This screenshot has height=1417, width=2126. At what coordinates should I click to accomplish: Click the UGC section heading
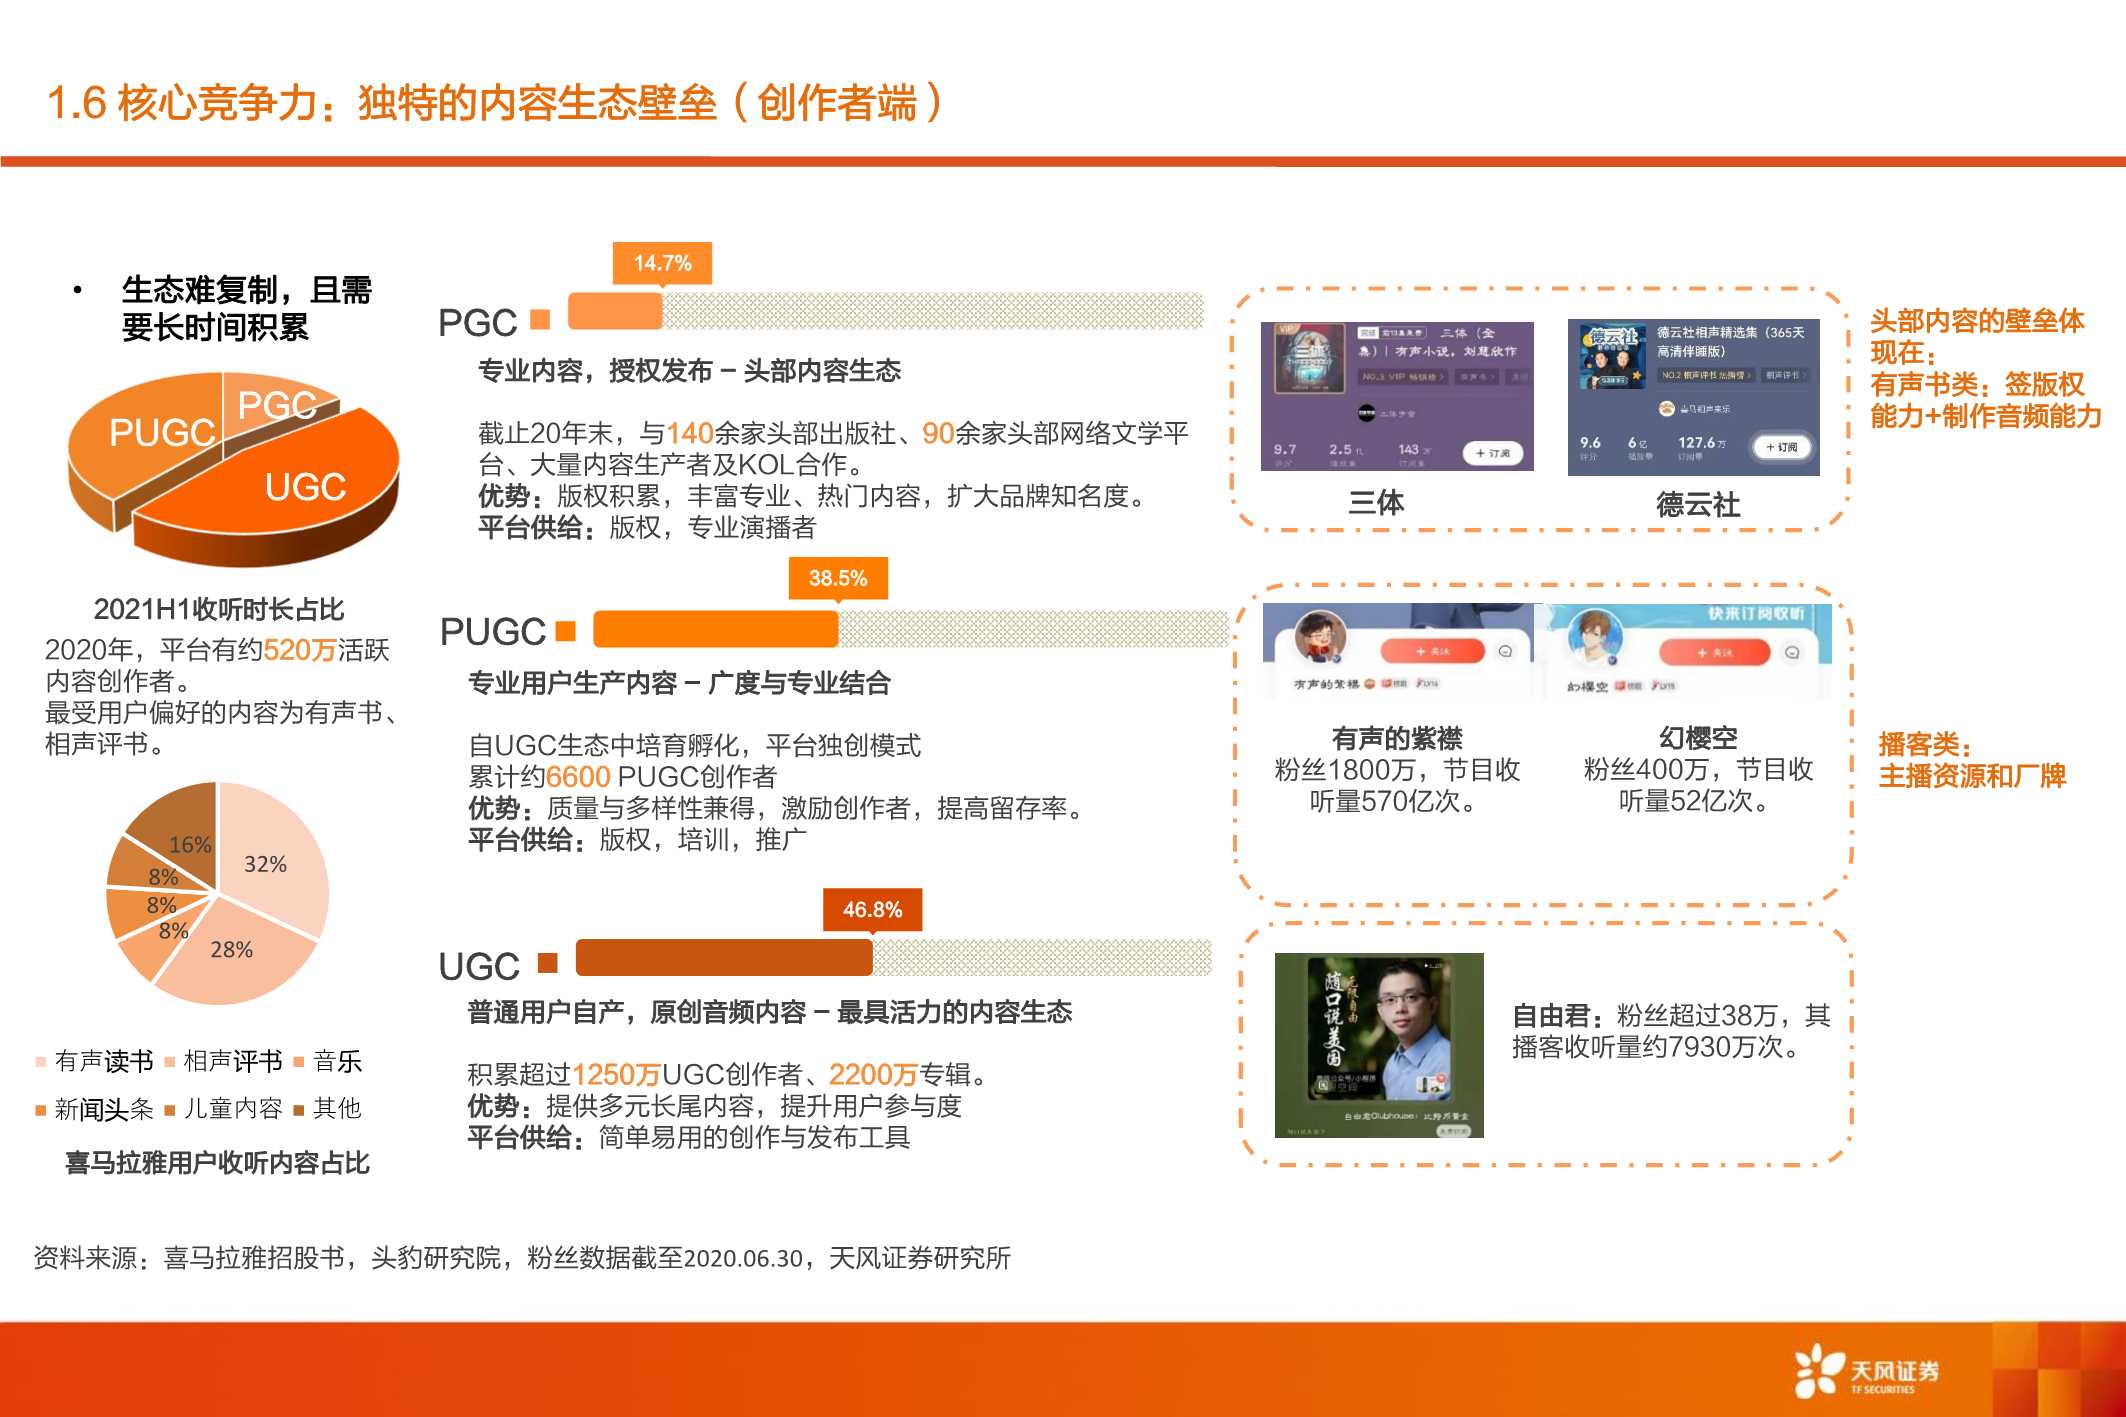coord(479,967)
